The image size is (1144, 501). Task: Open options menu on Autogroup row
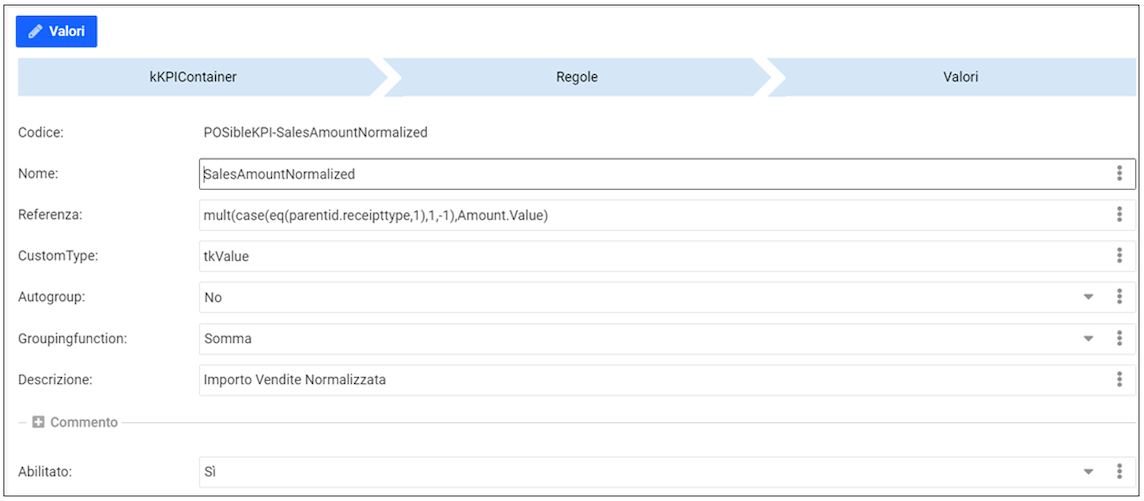(1119, 297)
